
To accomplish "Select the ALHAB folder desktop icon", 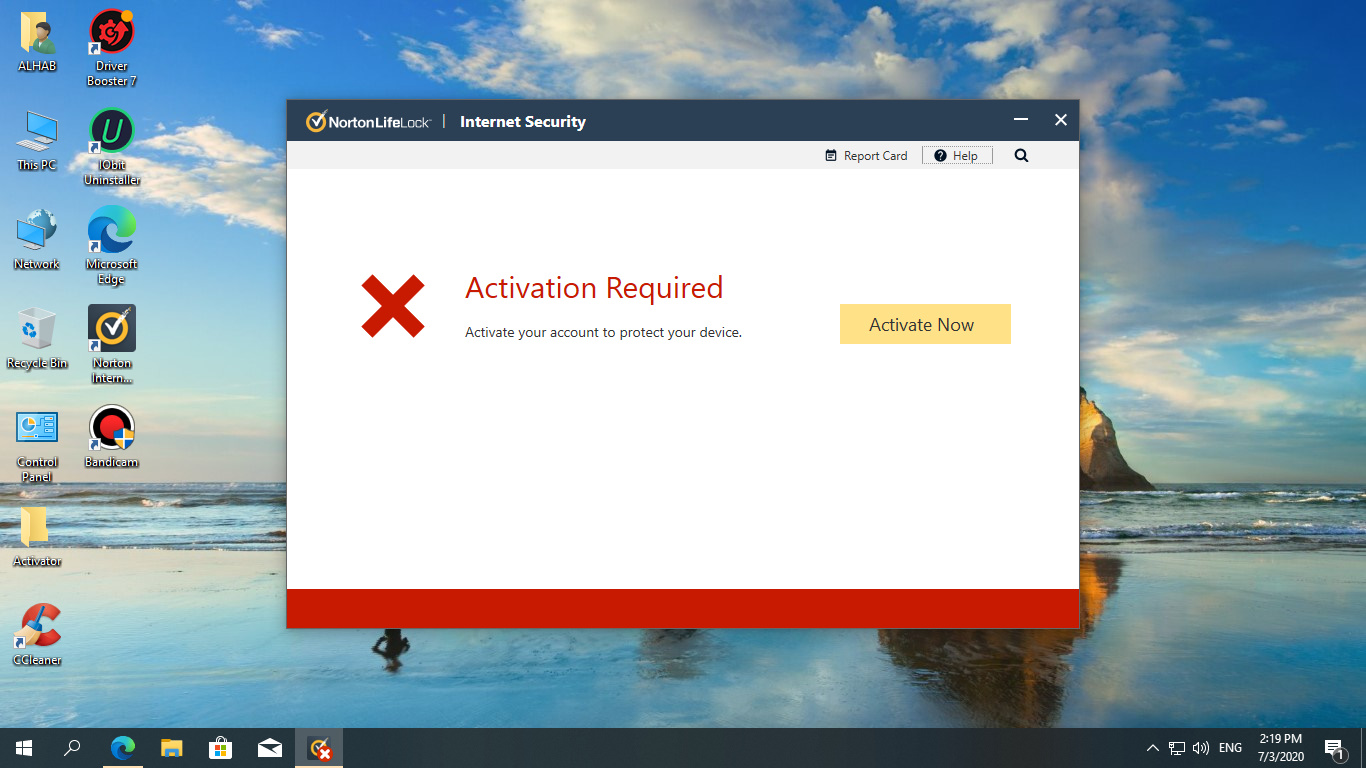I will coord(37,42).
